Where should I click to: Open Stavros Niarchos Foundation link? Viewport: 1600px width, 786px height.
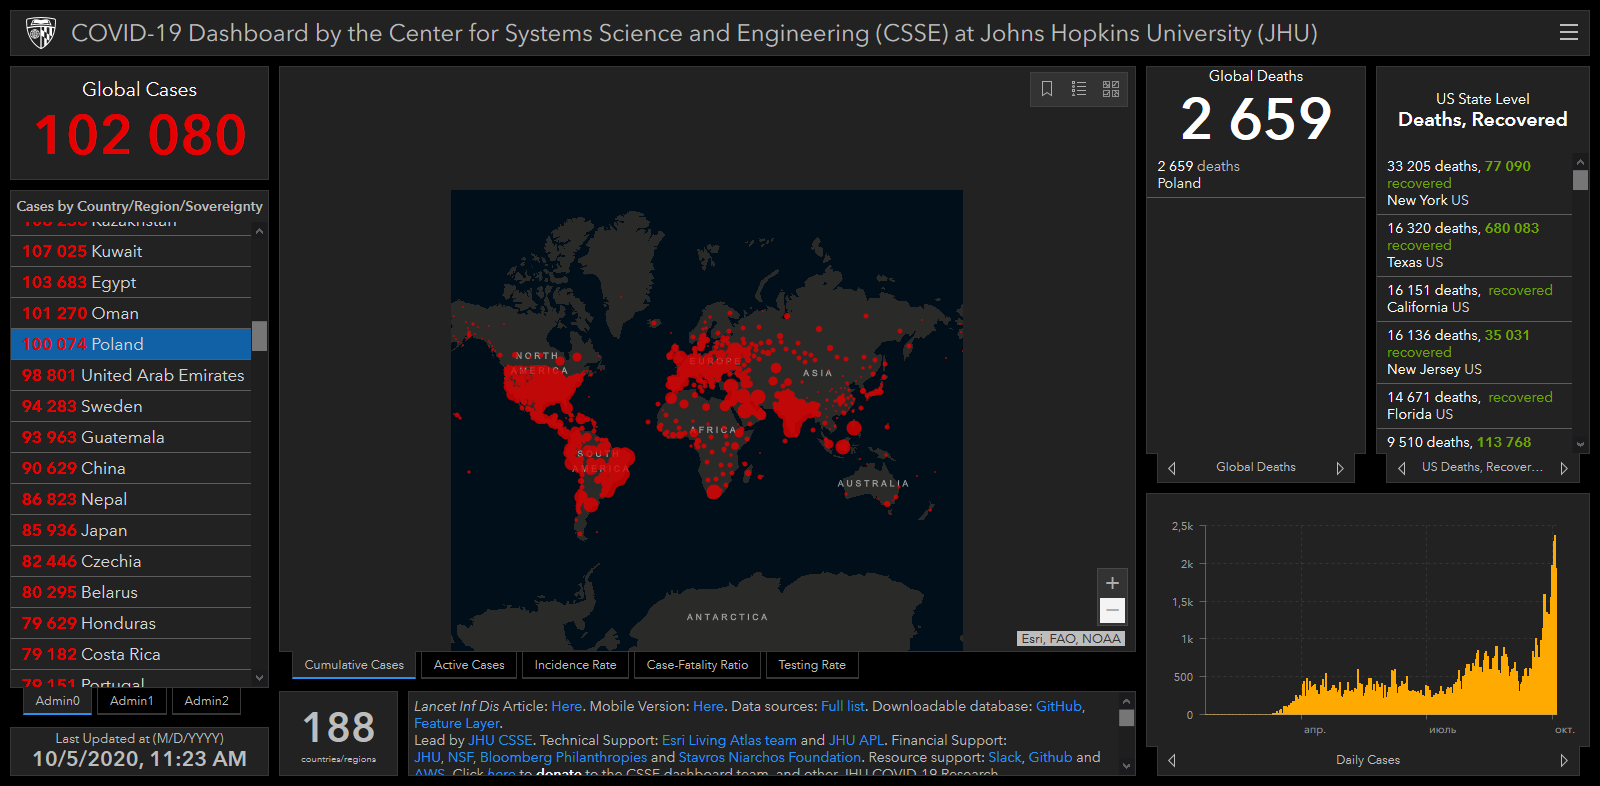coord(770,757)
